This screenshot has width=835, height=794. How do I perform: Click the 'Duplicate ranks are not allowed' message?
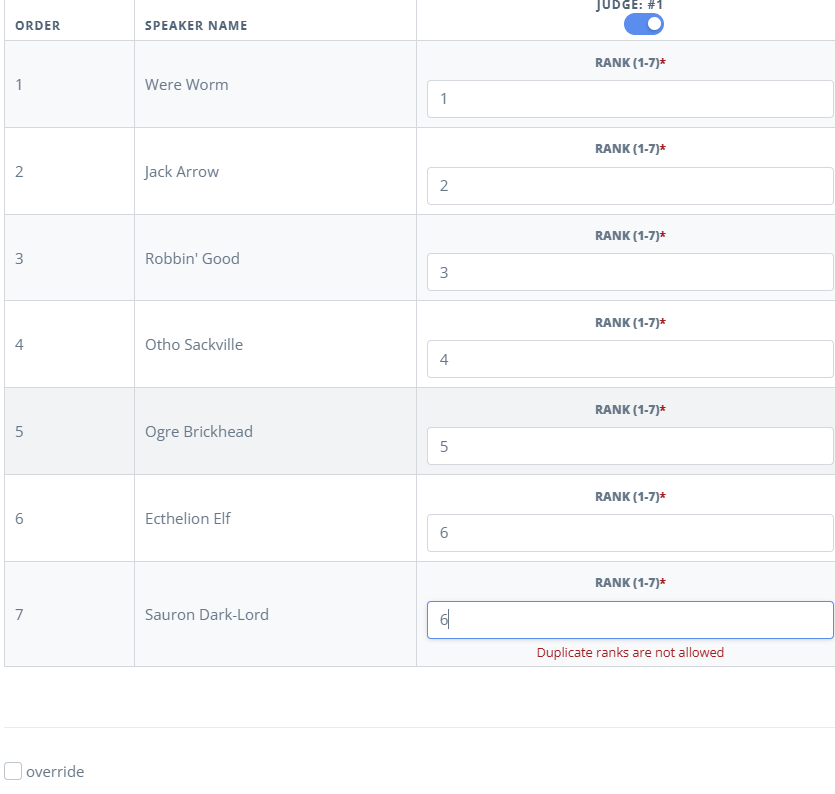coord(630,652)
